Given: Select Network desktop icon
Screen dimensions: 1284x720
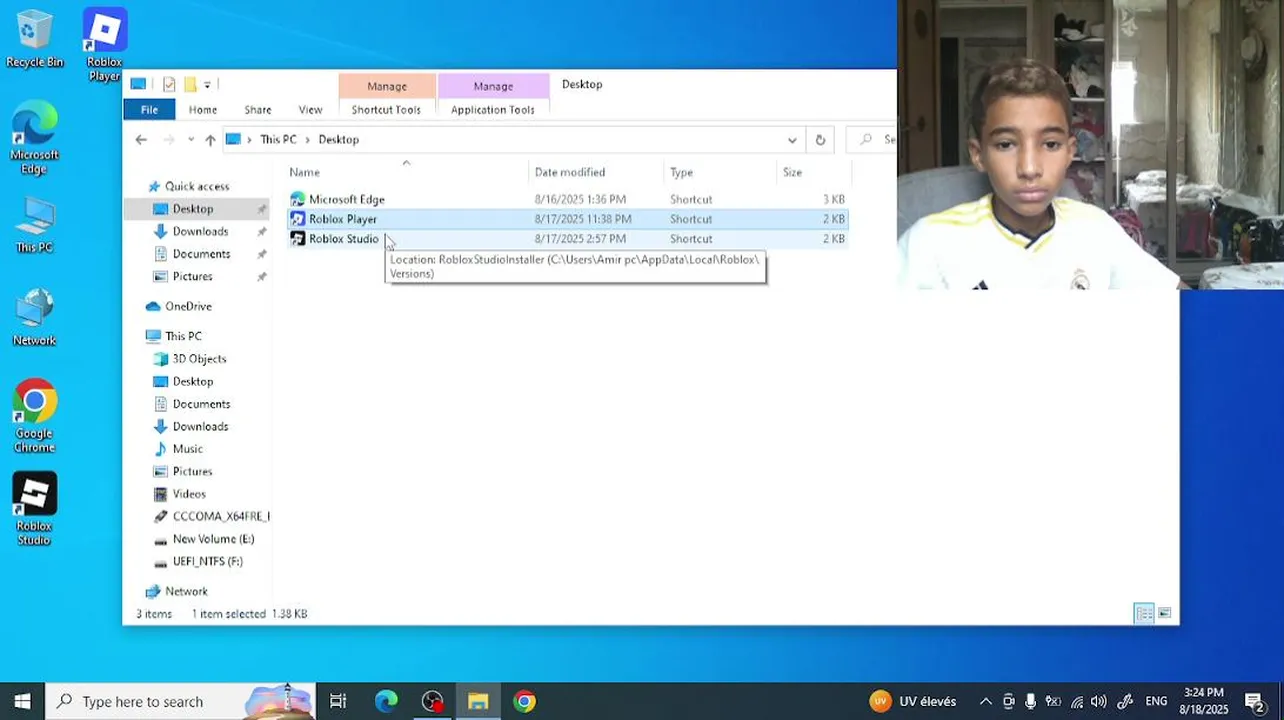Looking at the screenshot, I should pos(34,318).
